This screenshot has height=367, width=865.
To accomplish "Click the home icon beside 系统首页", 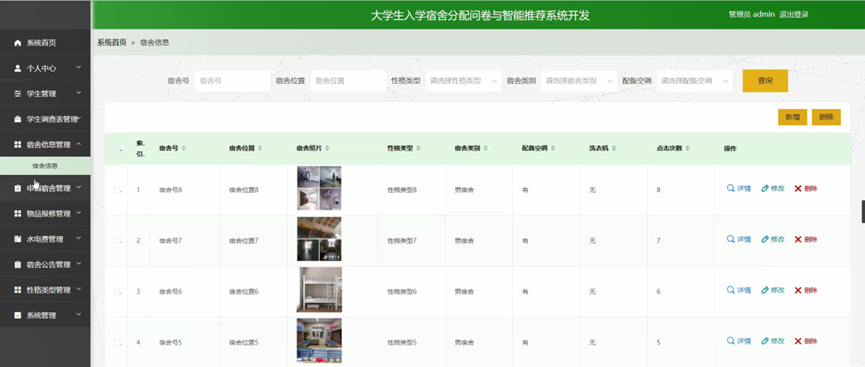I will click(x=18, y=43).
